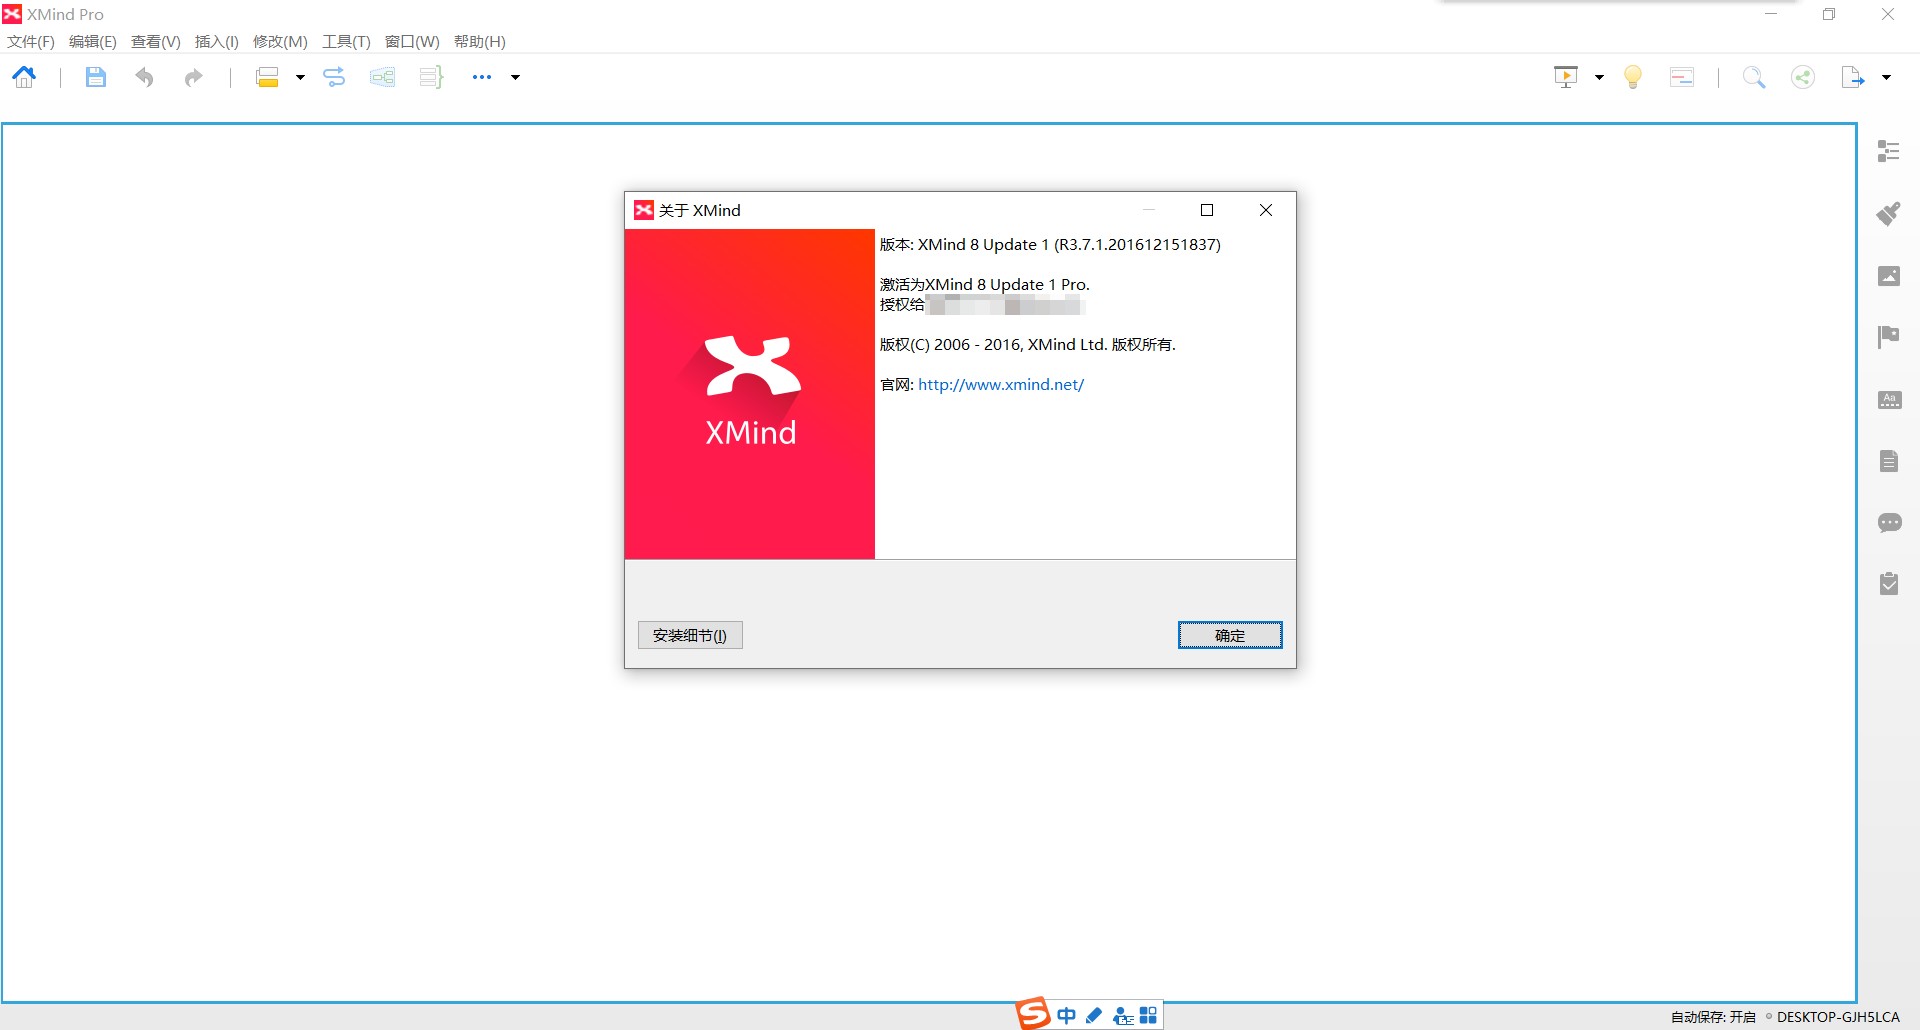Open the Image clip art sidebar panel

(1888, 276)
